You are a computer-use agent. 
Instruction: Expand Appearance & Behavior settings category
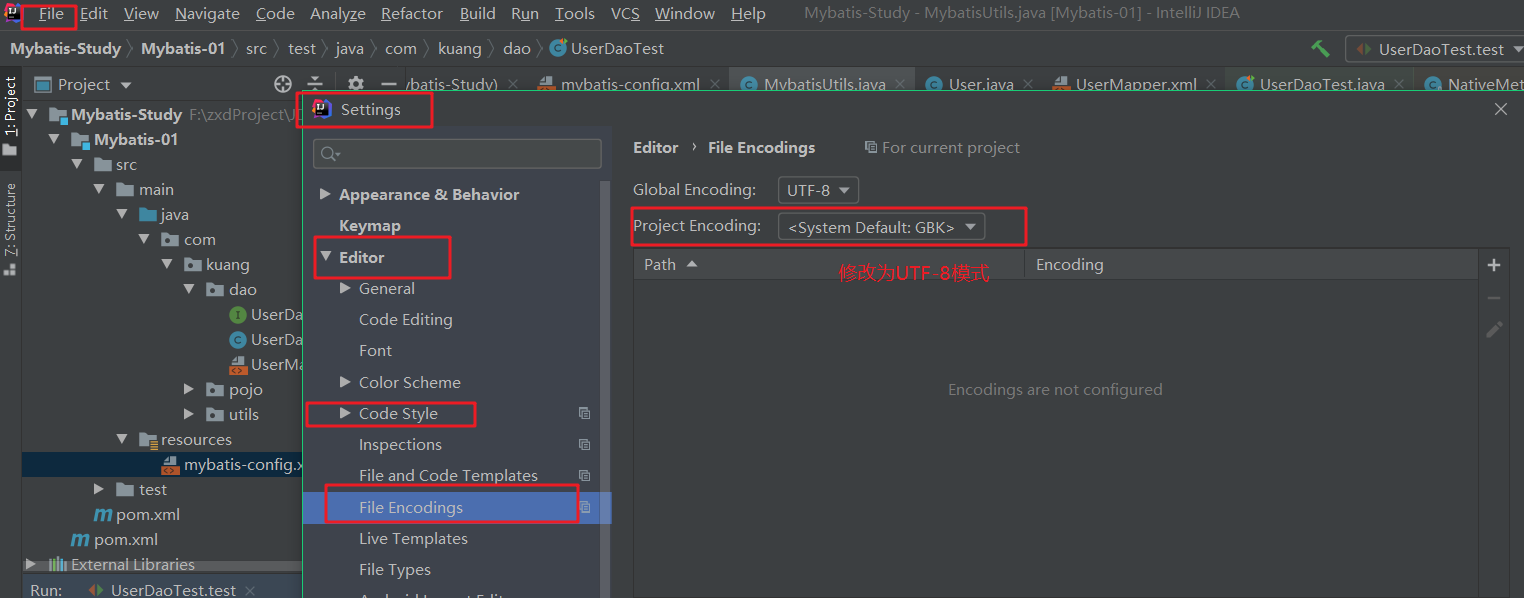[x=325, y=195]
